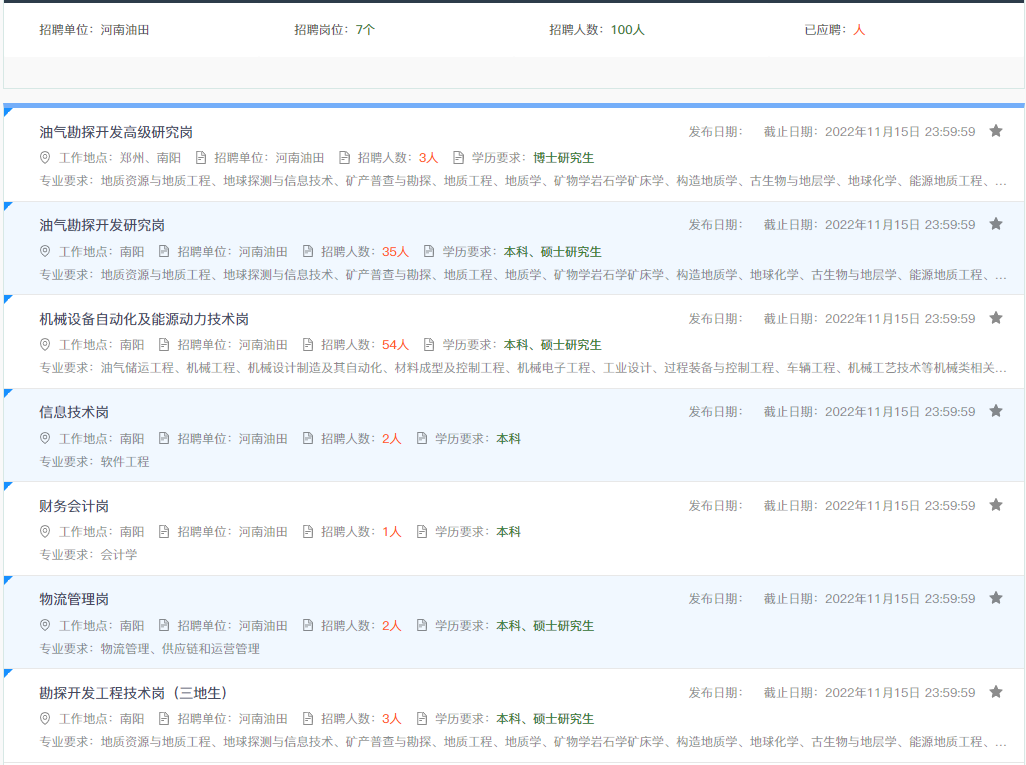Click the 招聘人数 icon on 财务会计岗 row
The height and width of the screenshot is (765, 1026).
pos(307,531)
